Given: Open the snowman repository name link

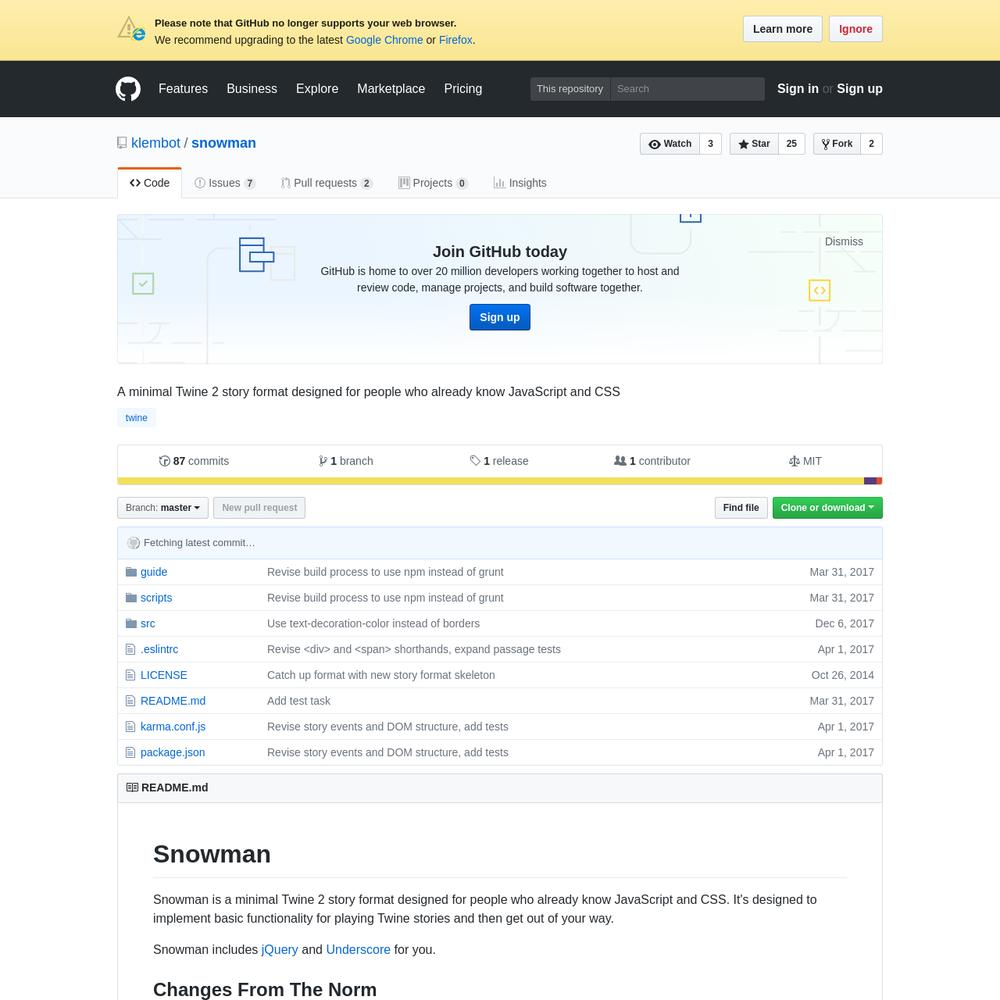Looking at the screenshot, I should pos(223,143).
